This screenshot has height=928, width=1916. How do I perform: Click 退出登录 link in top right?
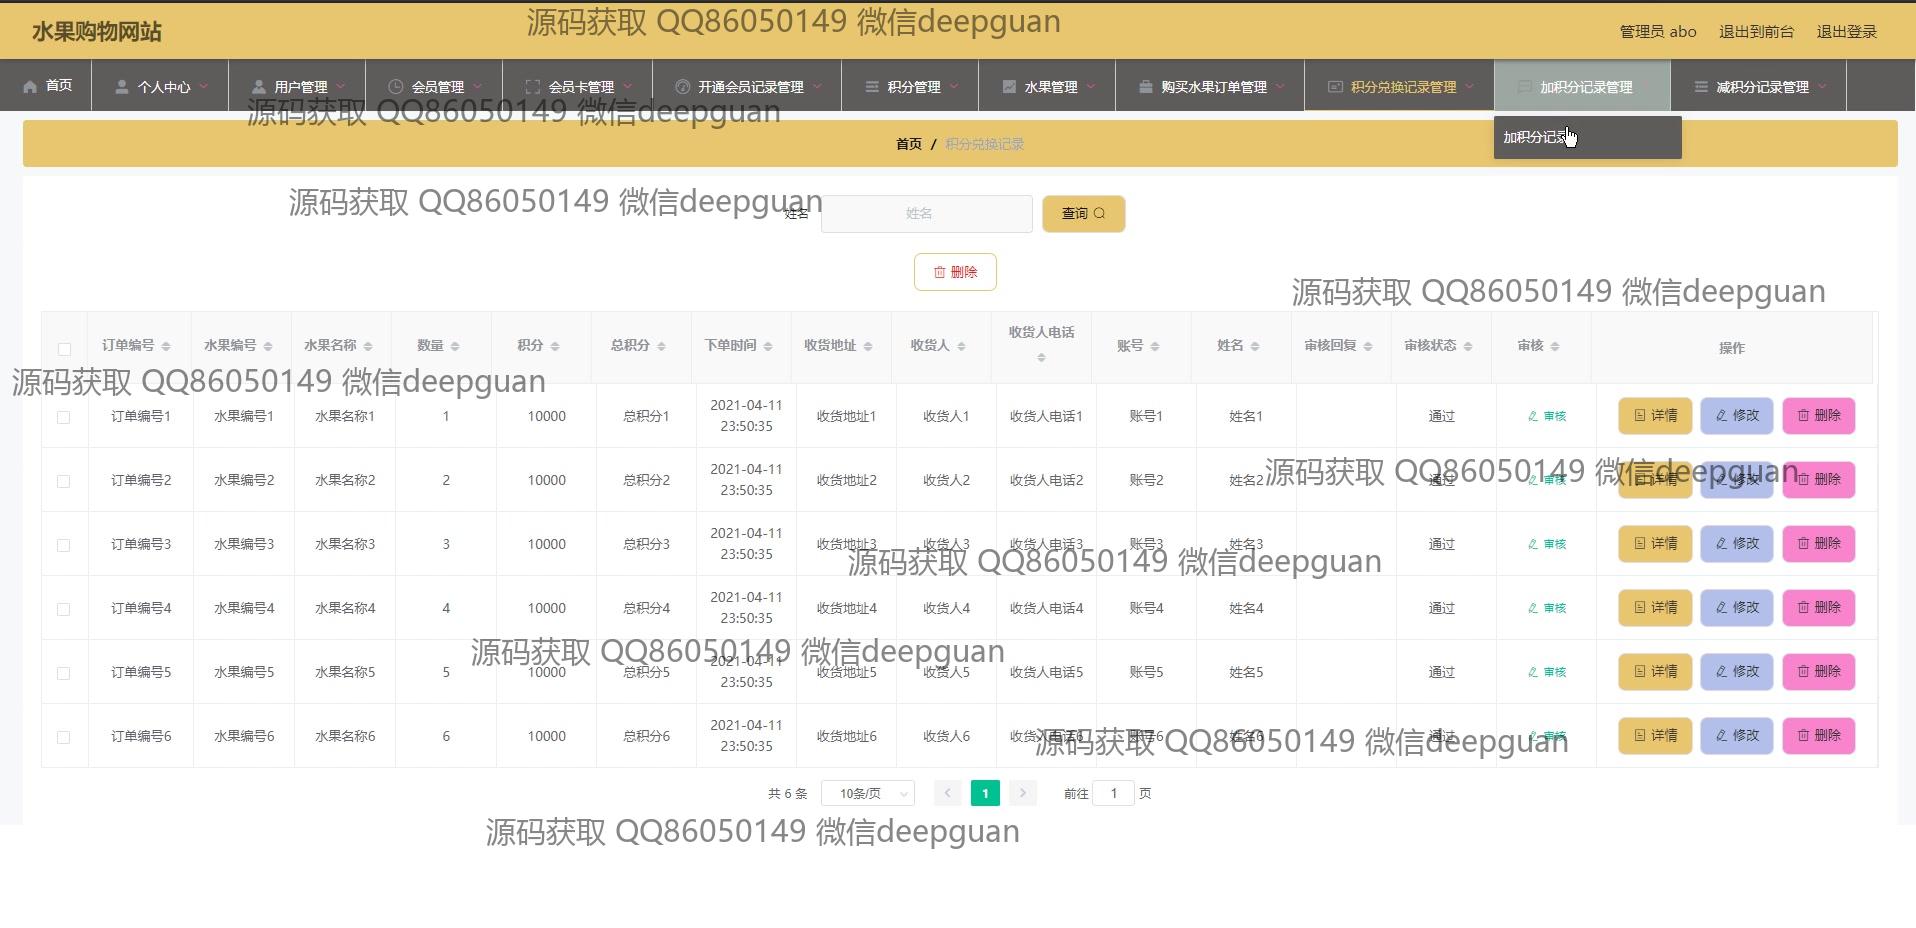(1846, 32)
